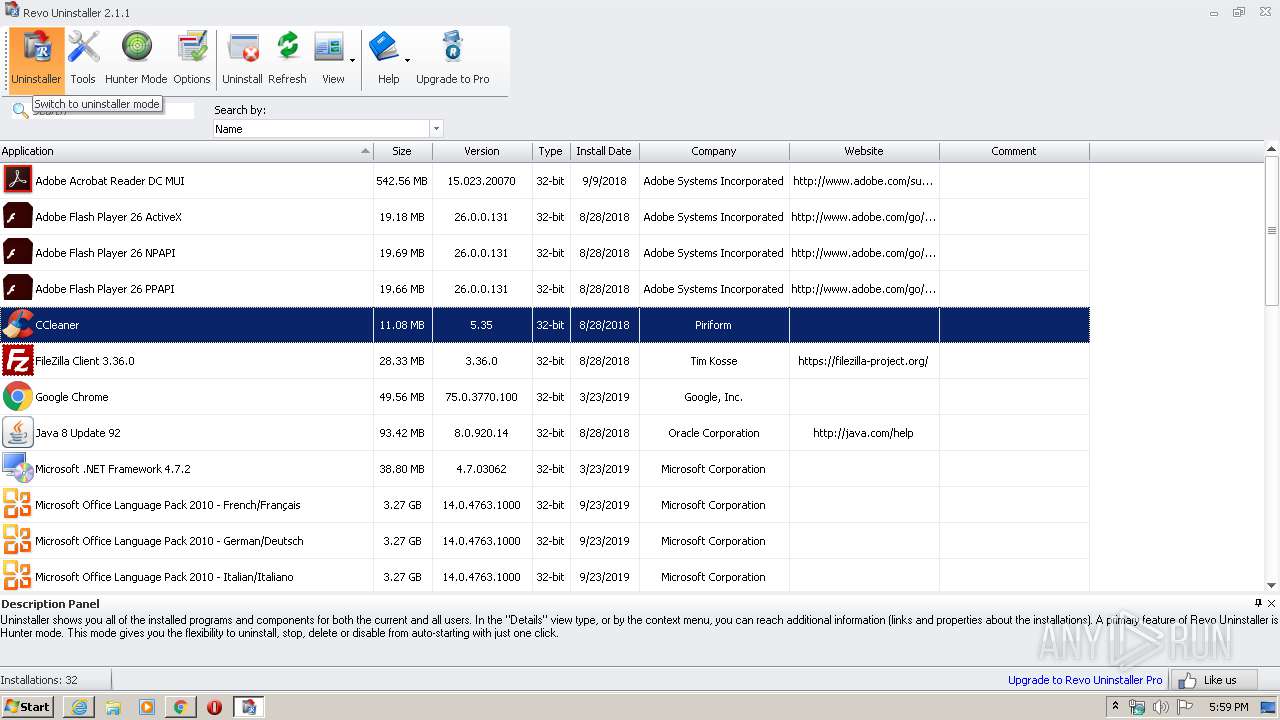Image resolution: width=1280 pixels, height=720 pixels.
Task: Sort by Comment column header
Action: click(x=1014, y=151)
